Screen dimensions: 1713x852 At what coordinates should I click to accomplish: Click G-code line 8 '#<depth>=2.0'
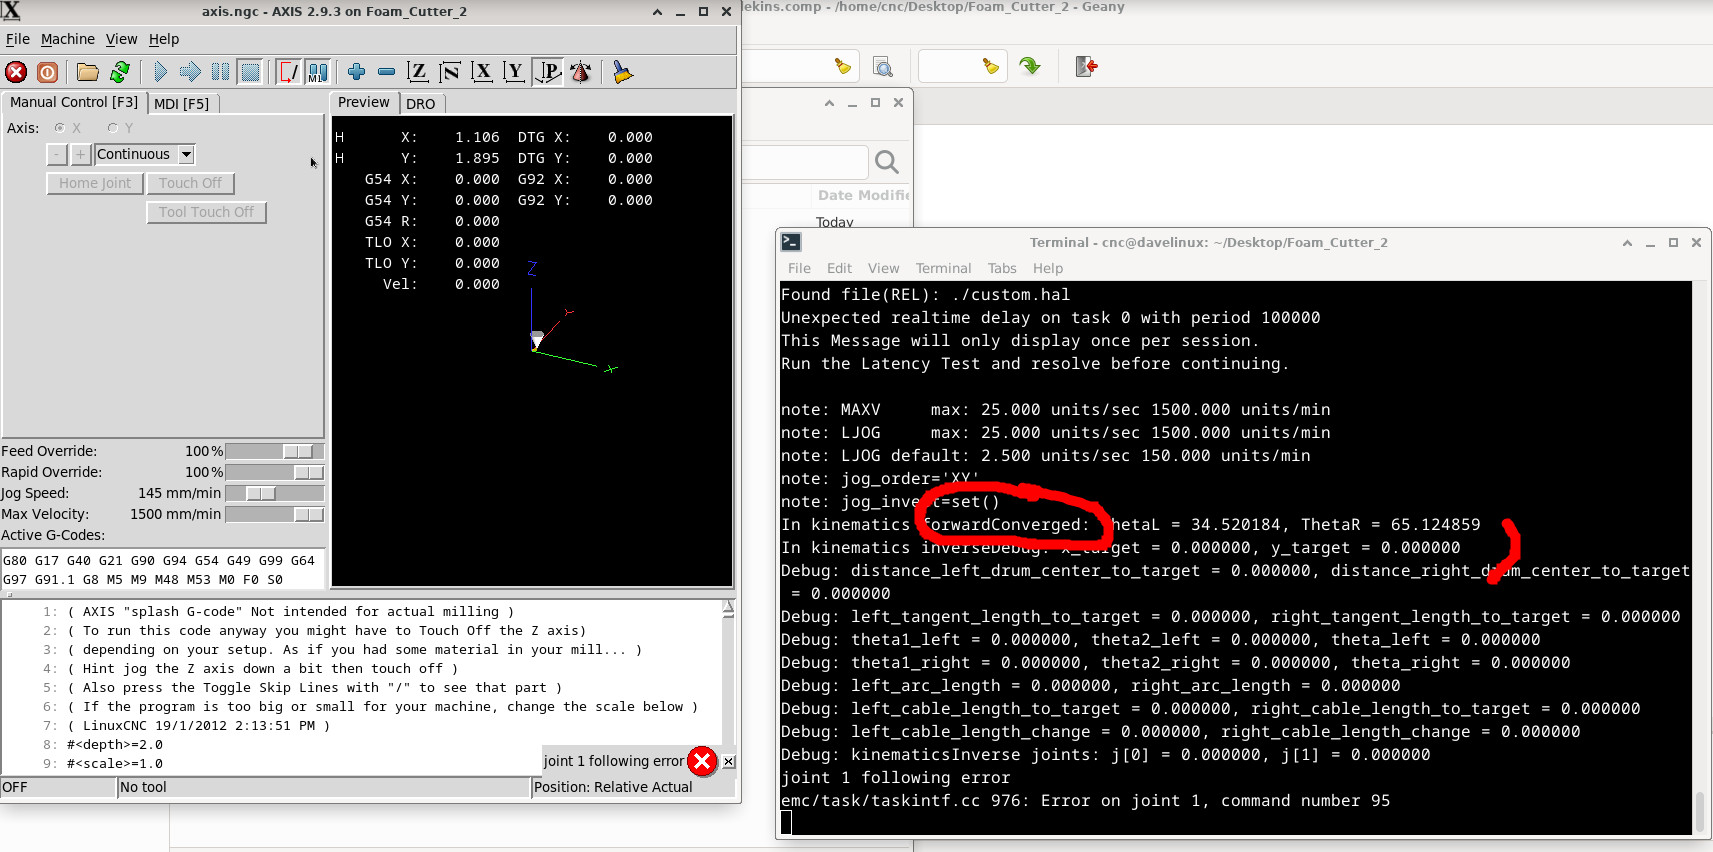click(115, 745)
